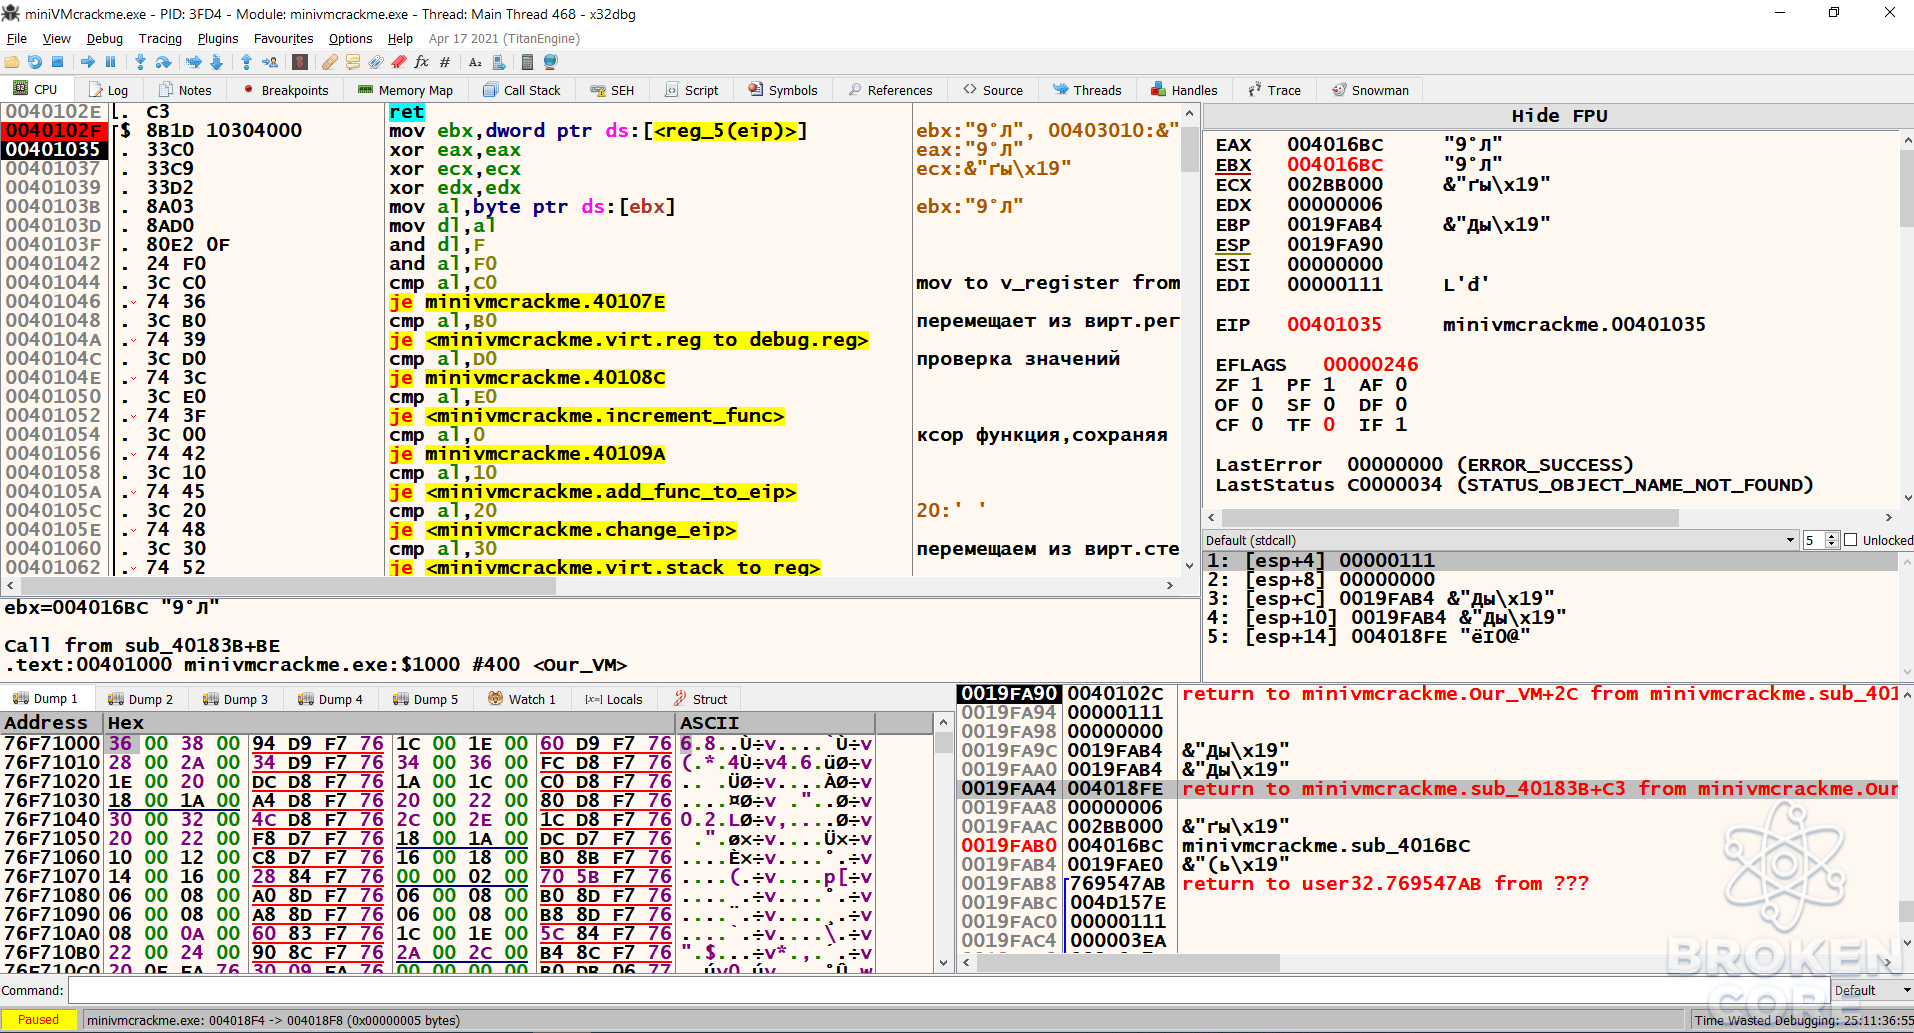Open Labels tag icon
The width and height of the screenshot is (1914, 1033).
[x=375, y=62]
